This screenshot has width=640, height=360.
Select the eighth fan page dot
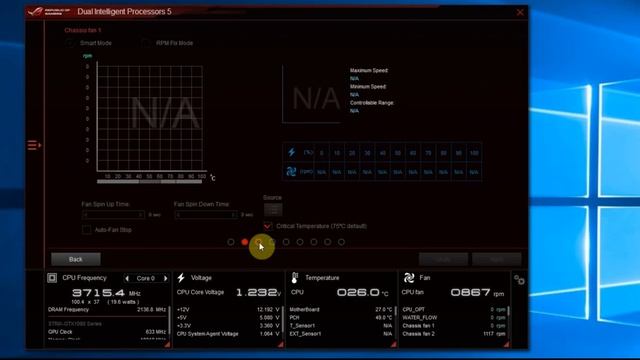click(x=328, y=242)
